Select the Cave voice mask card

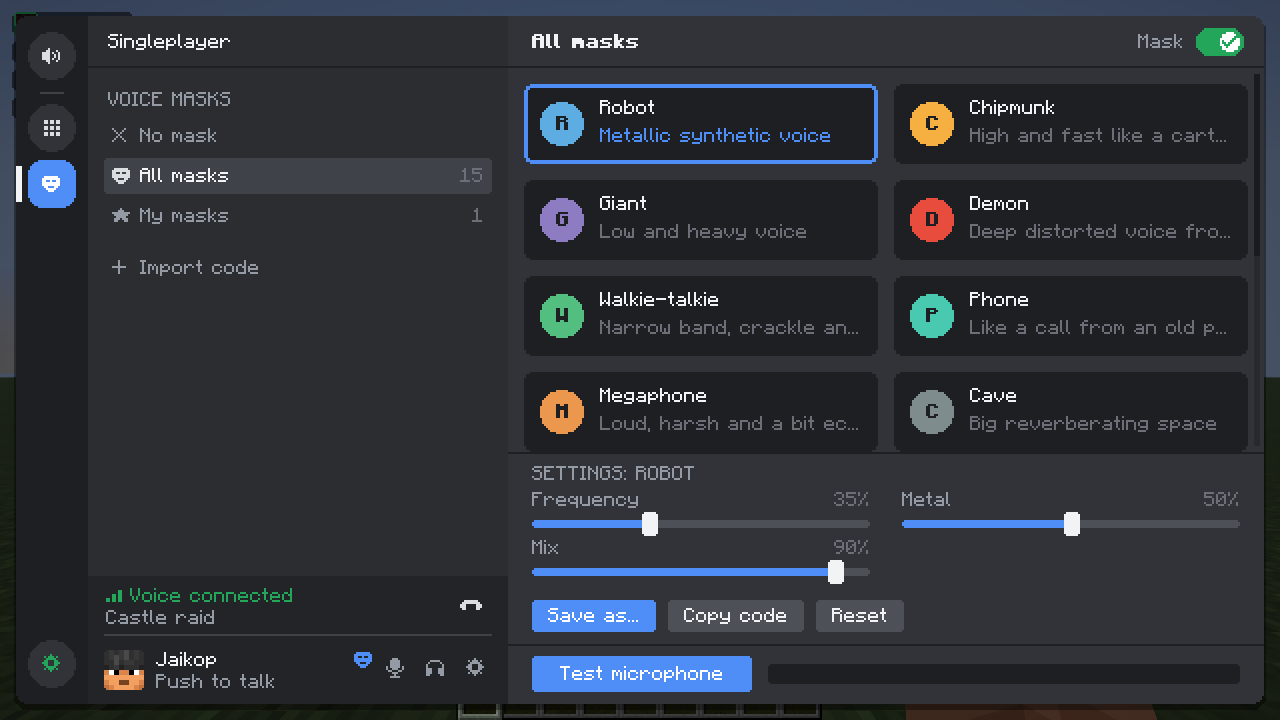[x=1071, y=412]
